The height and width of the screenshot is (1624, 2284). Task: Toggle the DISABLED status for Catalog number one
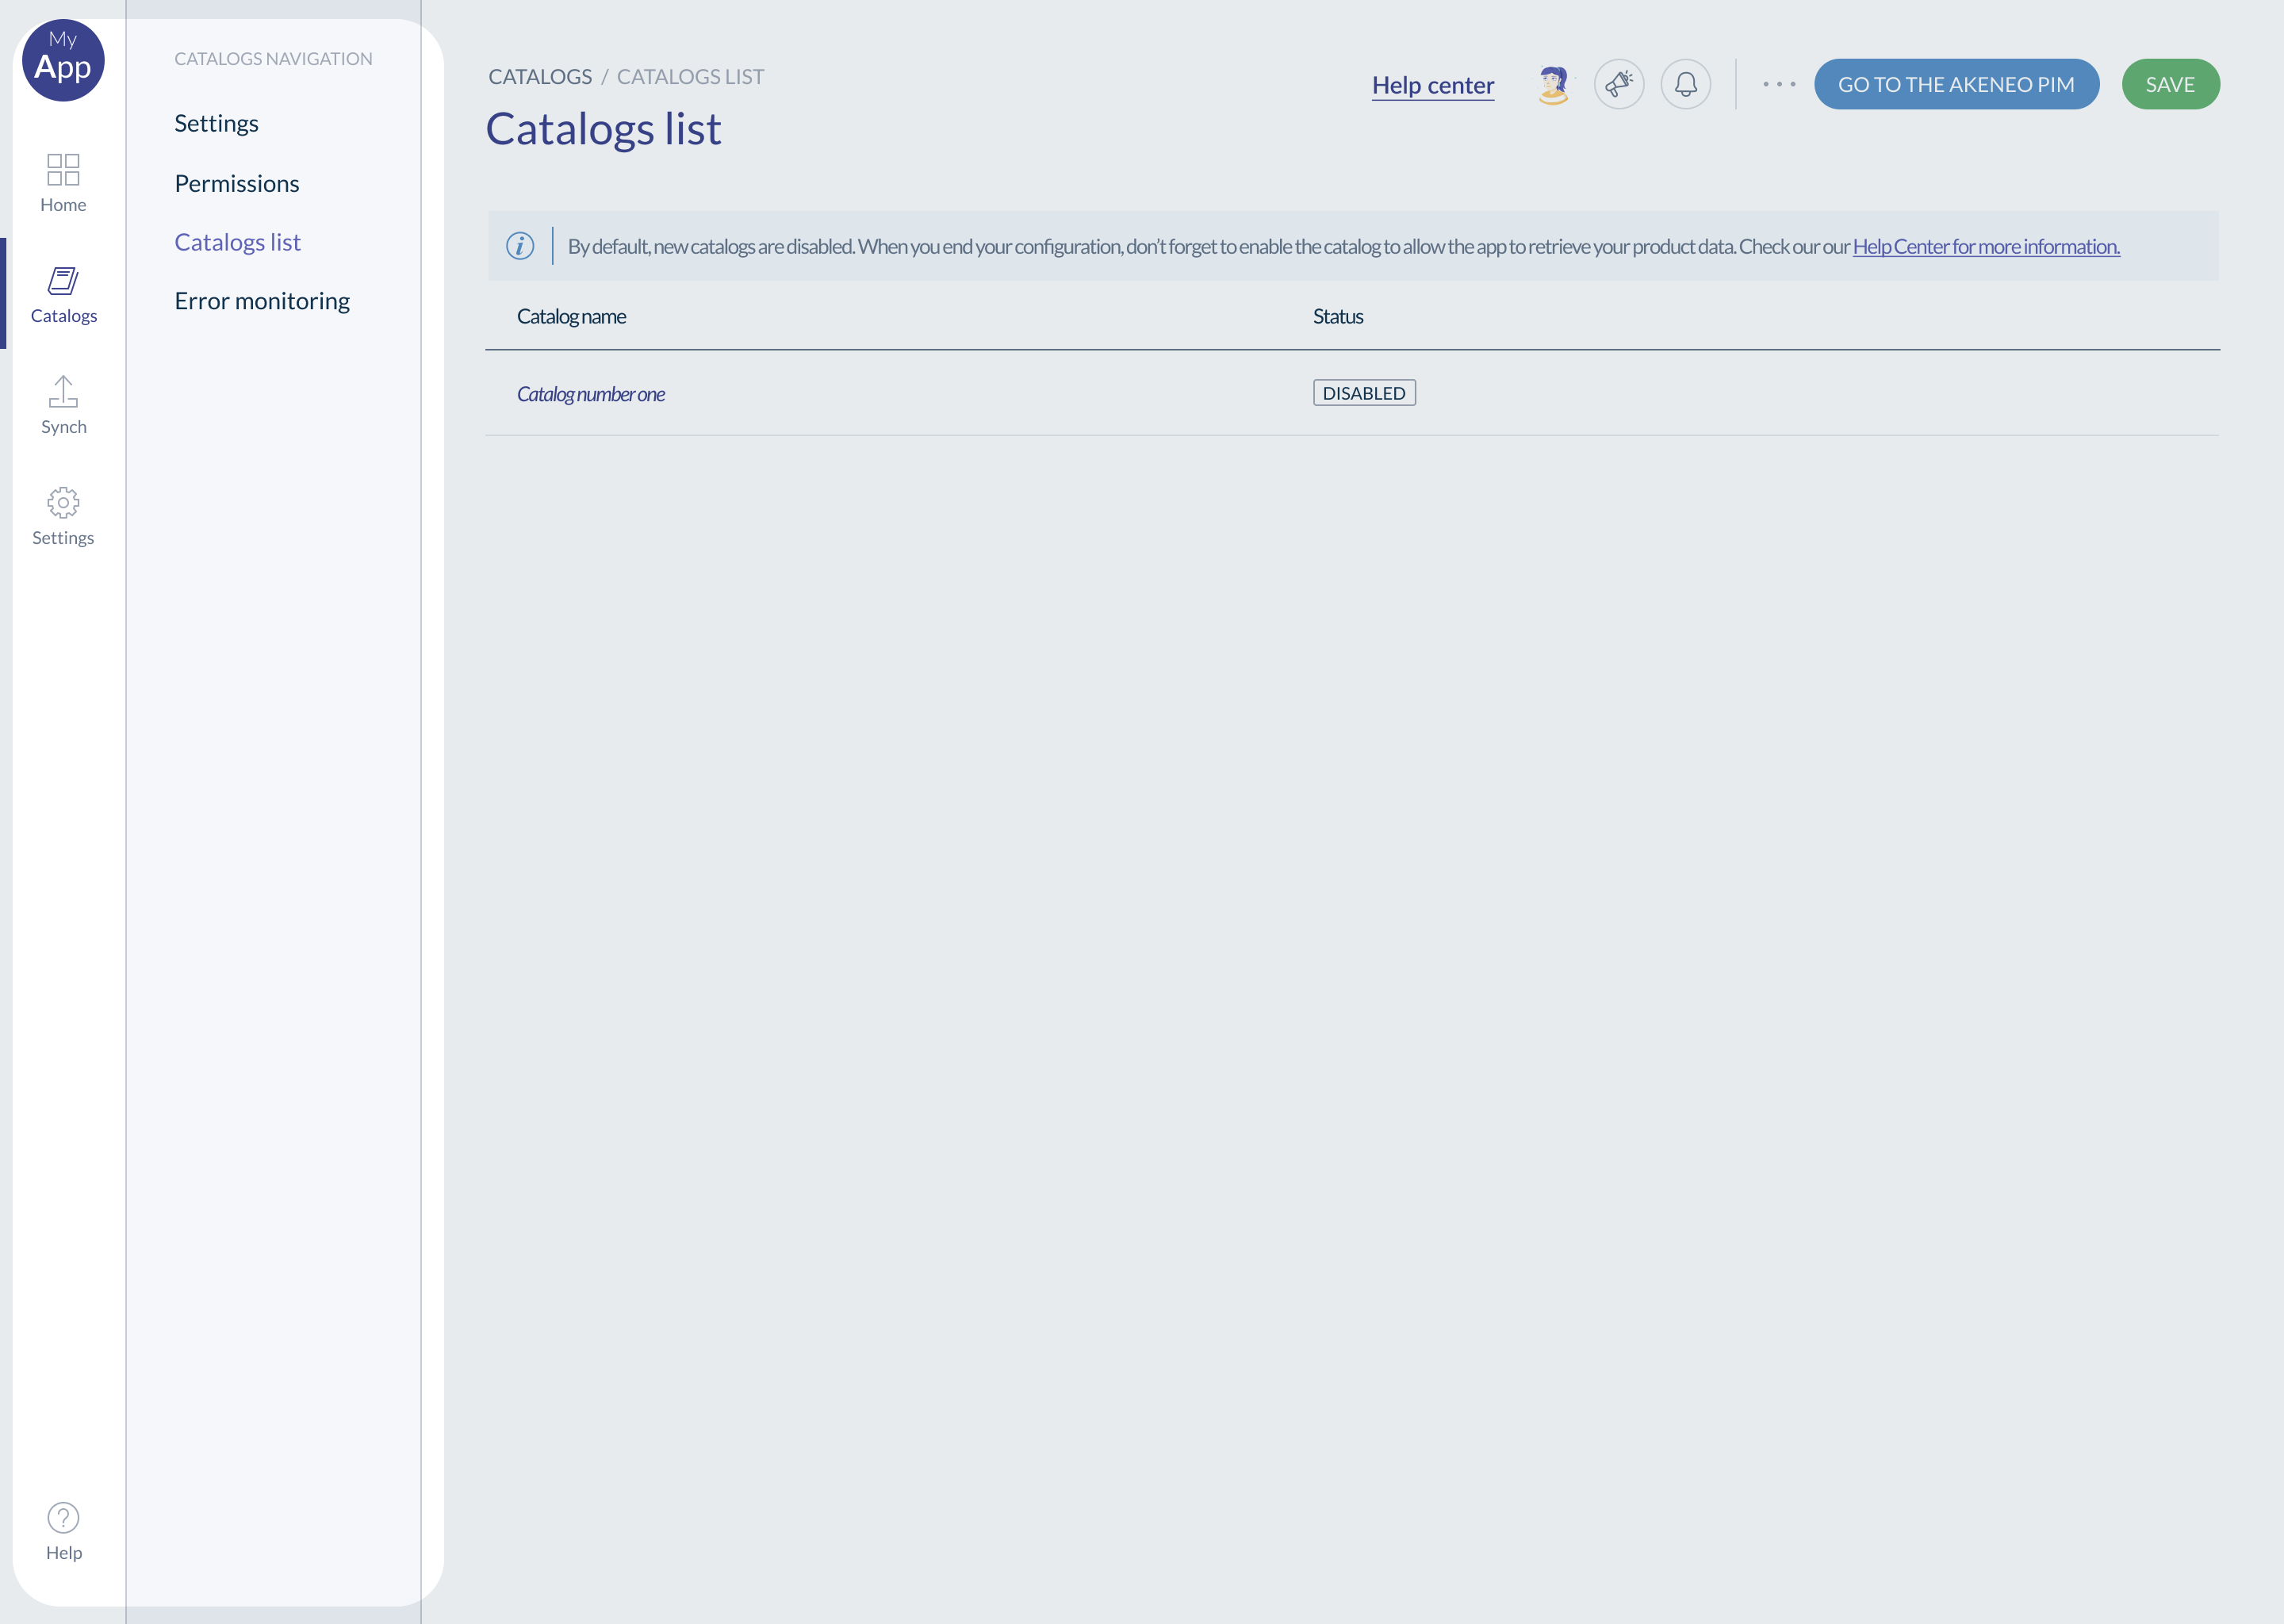(x=1365, y=392)
